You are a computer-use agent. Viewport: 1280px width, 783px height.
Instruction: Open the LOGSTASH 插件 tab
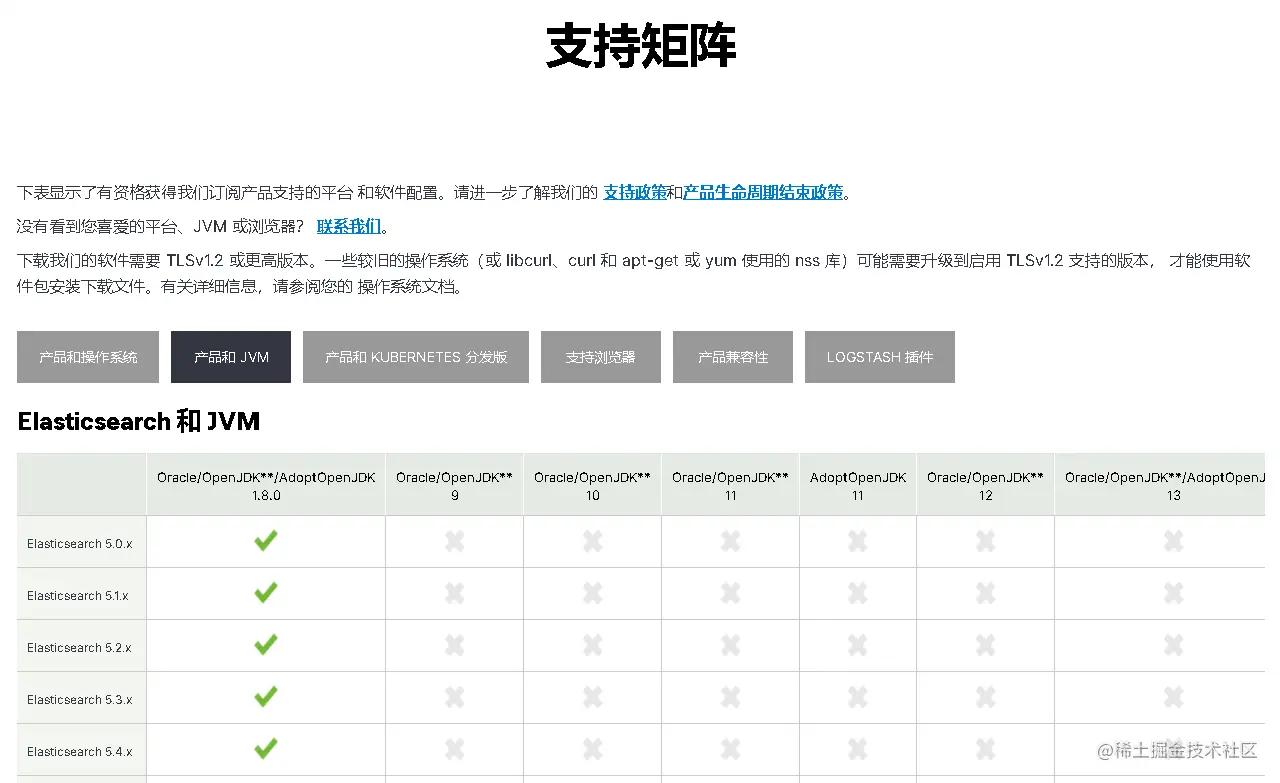tap(880, 357)
